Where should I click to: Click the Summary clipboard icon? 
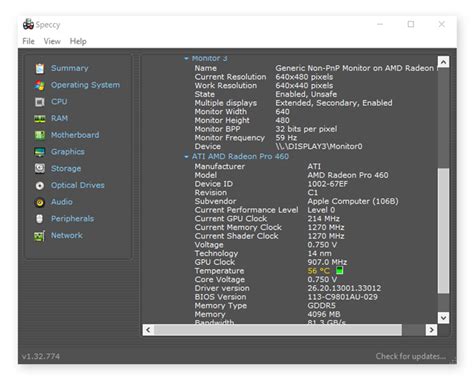pyautogui.click(x=40, y=68)
